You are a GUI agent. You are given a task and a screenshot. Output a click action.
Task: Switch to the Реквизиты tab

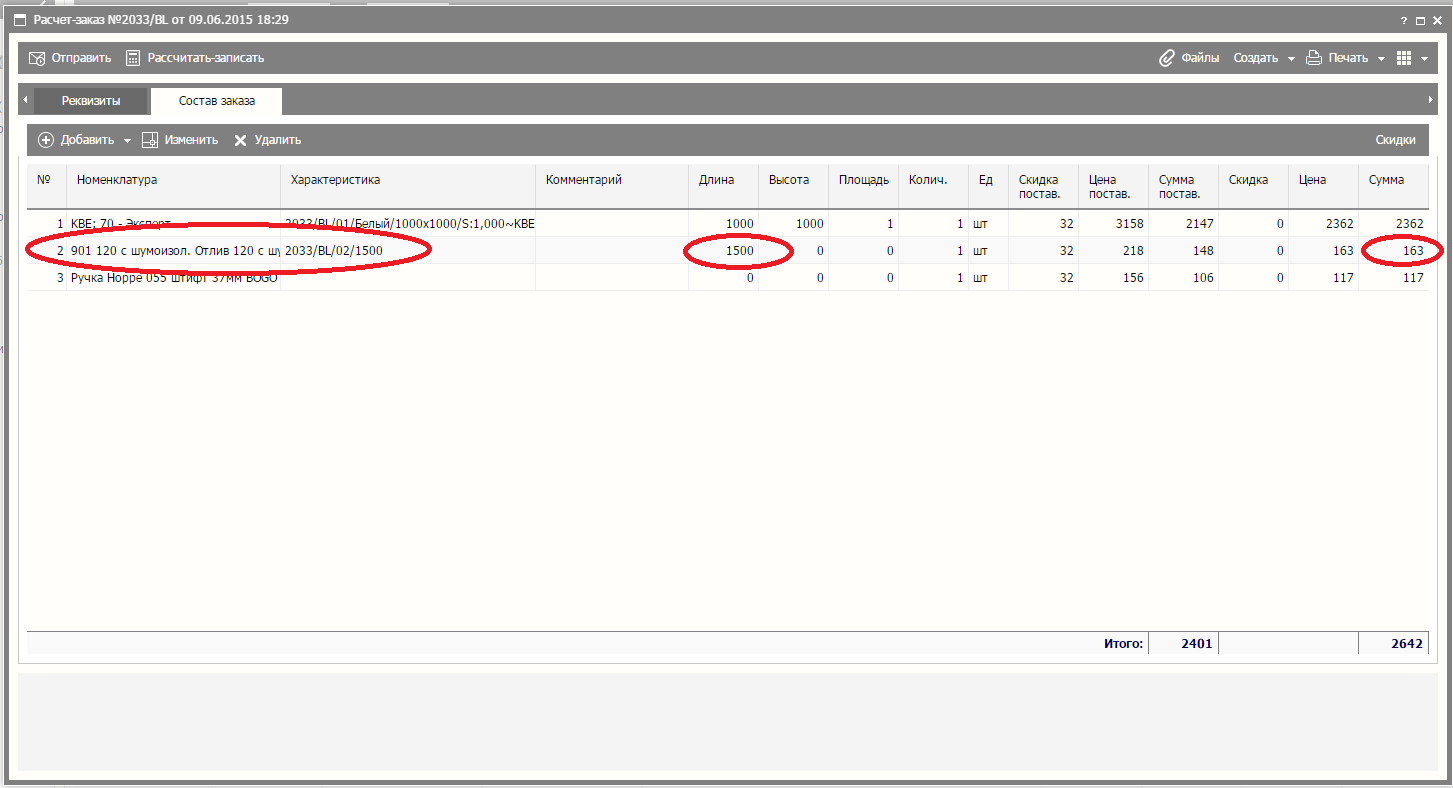pos(91,101)
